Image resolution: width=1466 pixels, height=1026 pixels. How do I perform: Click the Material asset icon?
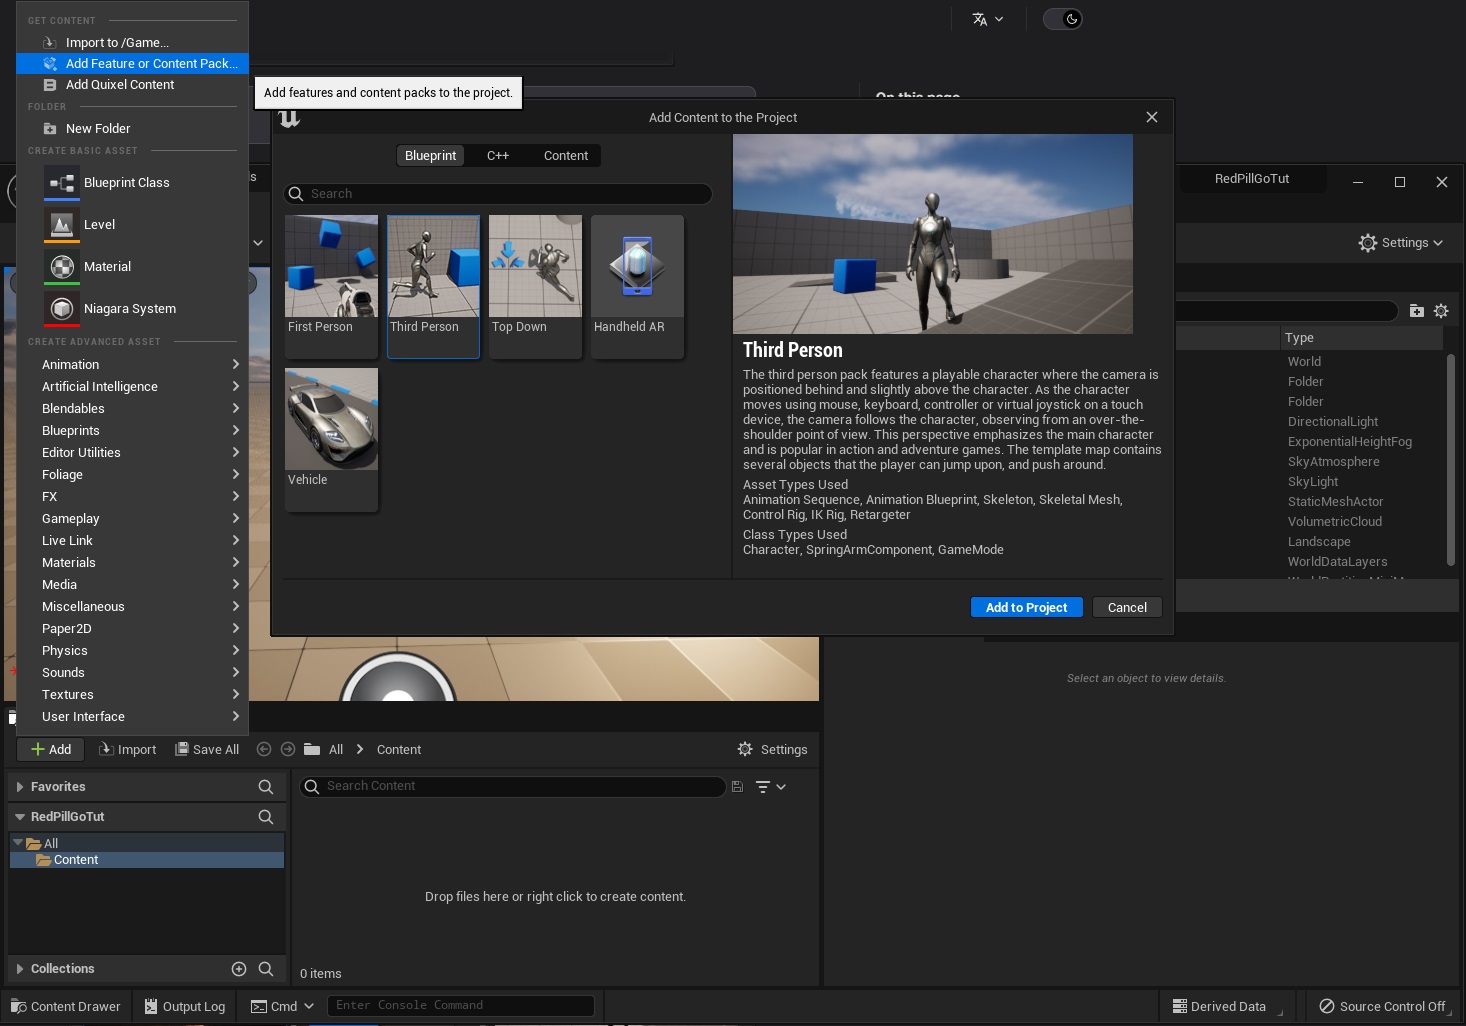[62, 267]
